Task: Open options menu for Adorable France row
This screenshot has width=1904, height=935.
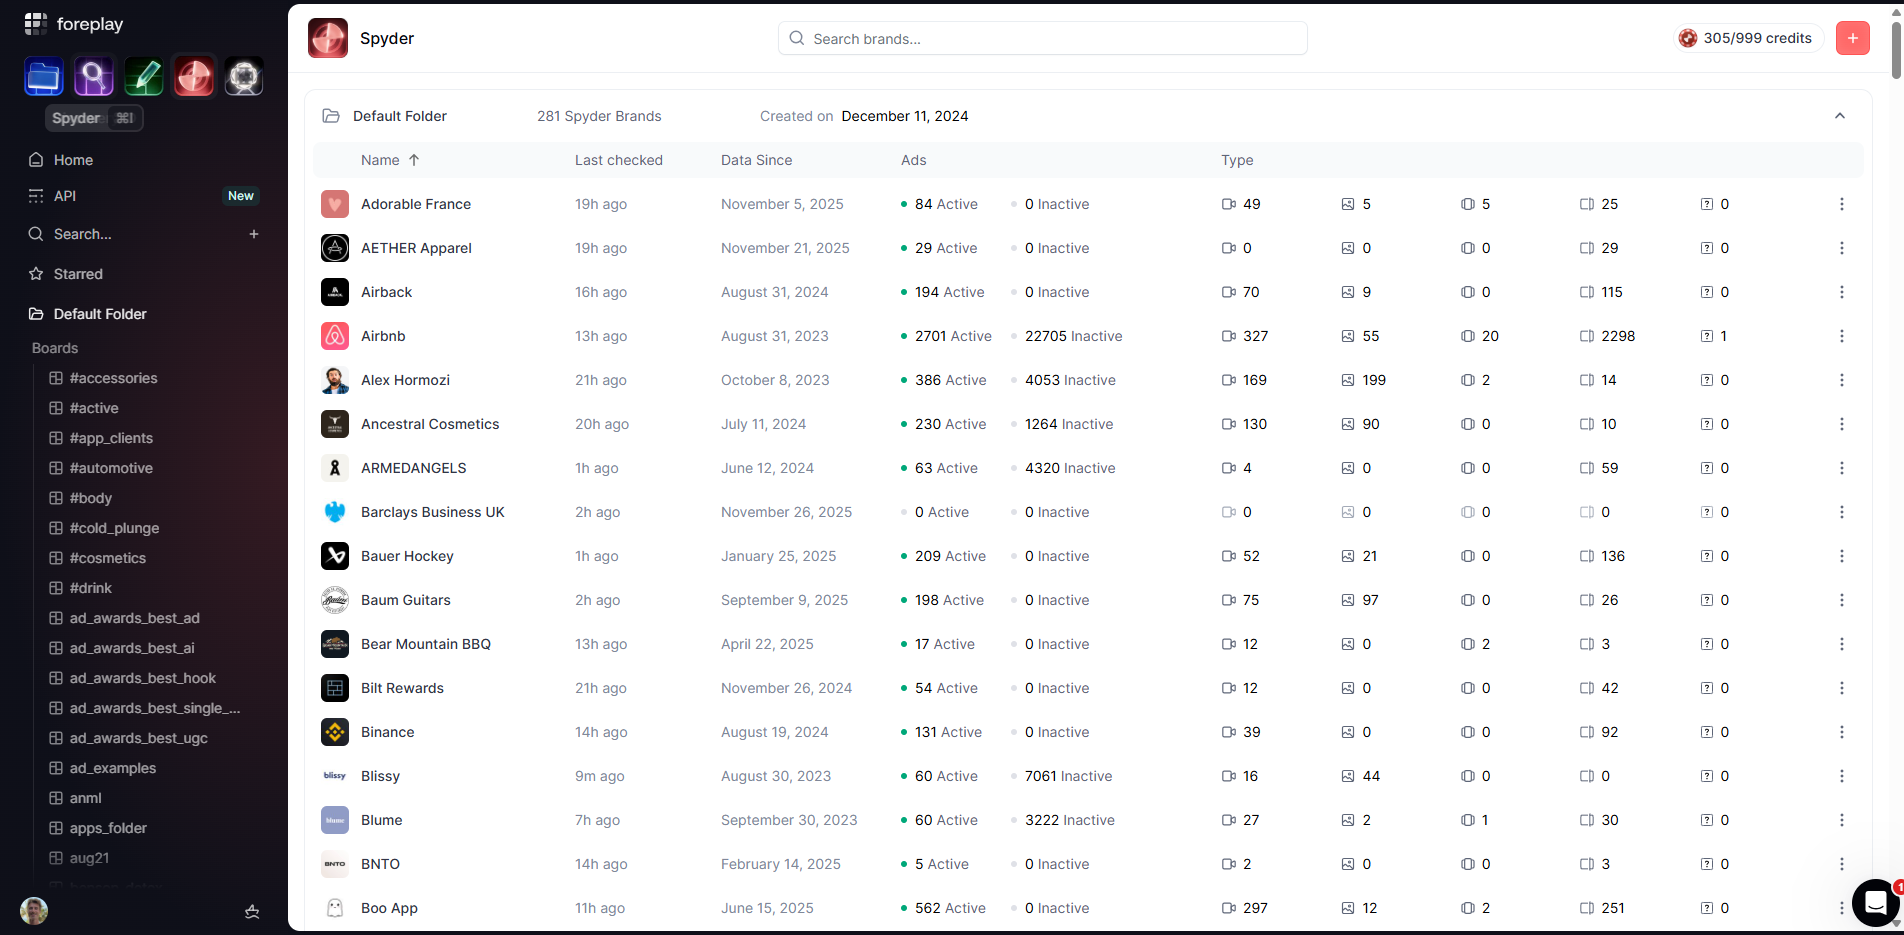Action: pyautogui.click(x=1841, y=204)
